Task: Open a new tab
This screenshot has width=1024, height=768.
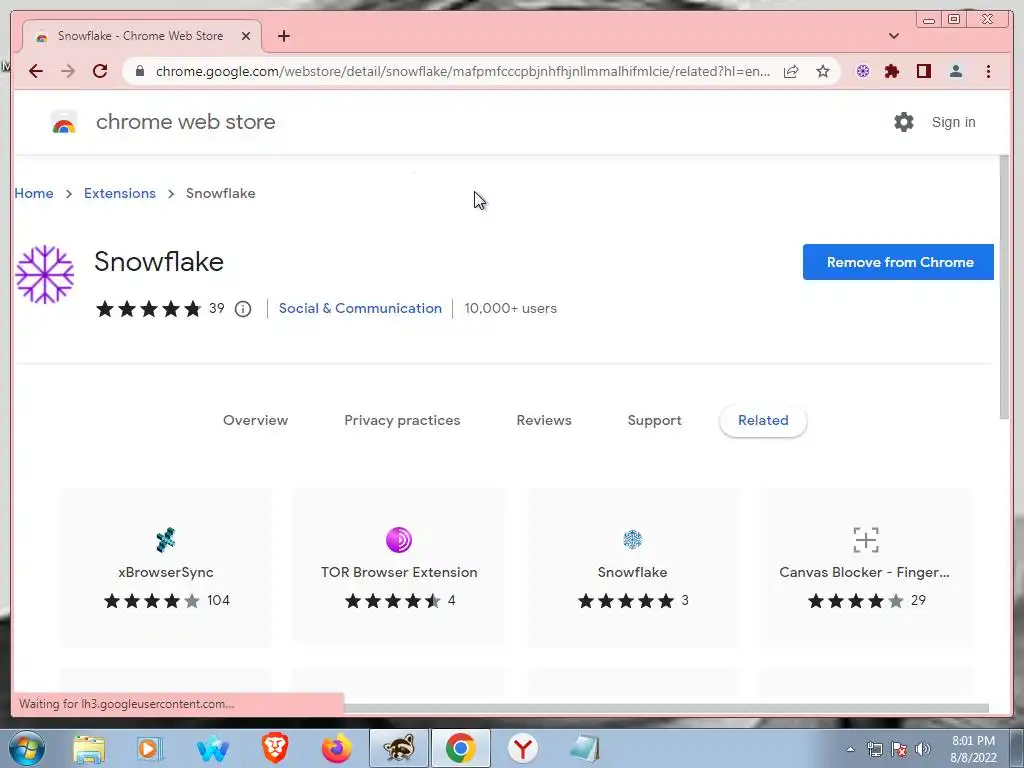Action: pyautogui.click(x=283, y=36)
